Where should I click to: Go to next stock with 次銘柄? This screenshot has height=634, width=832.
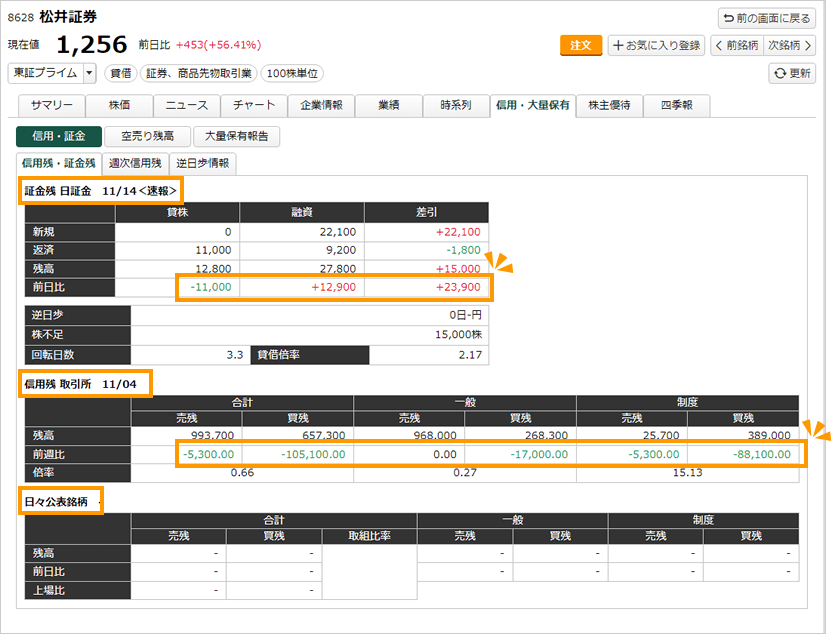789,45
